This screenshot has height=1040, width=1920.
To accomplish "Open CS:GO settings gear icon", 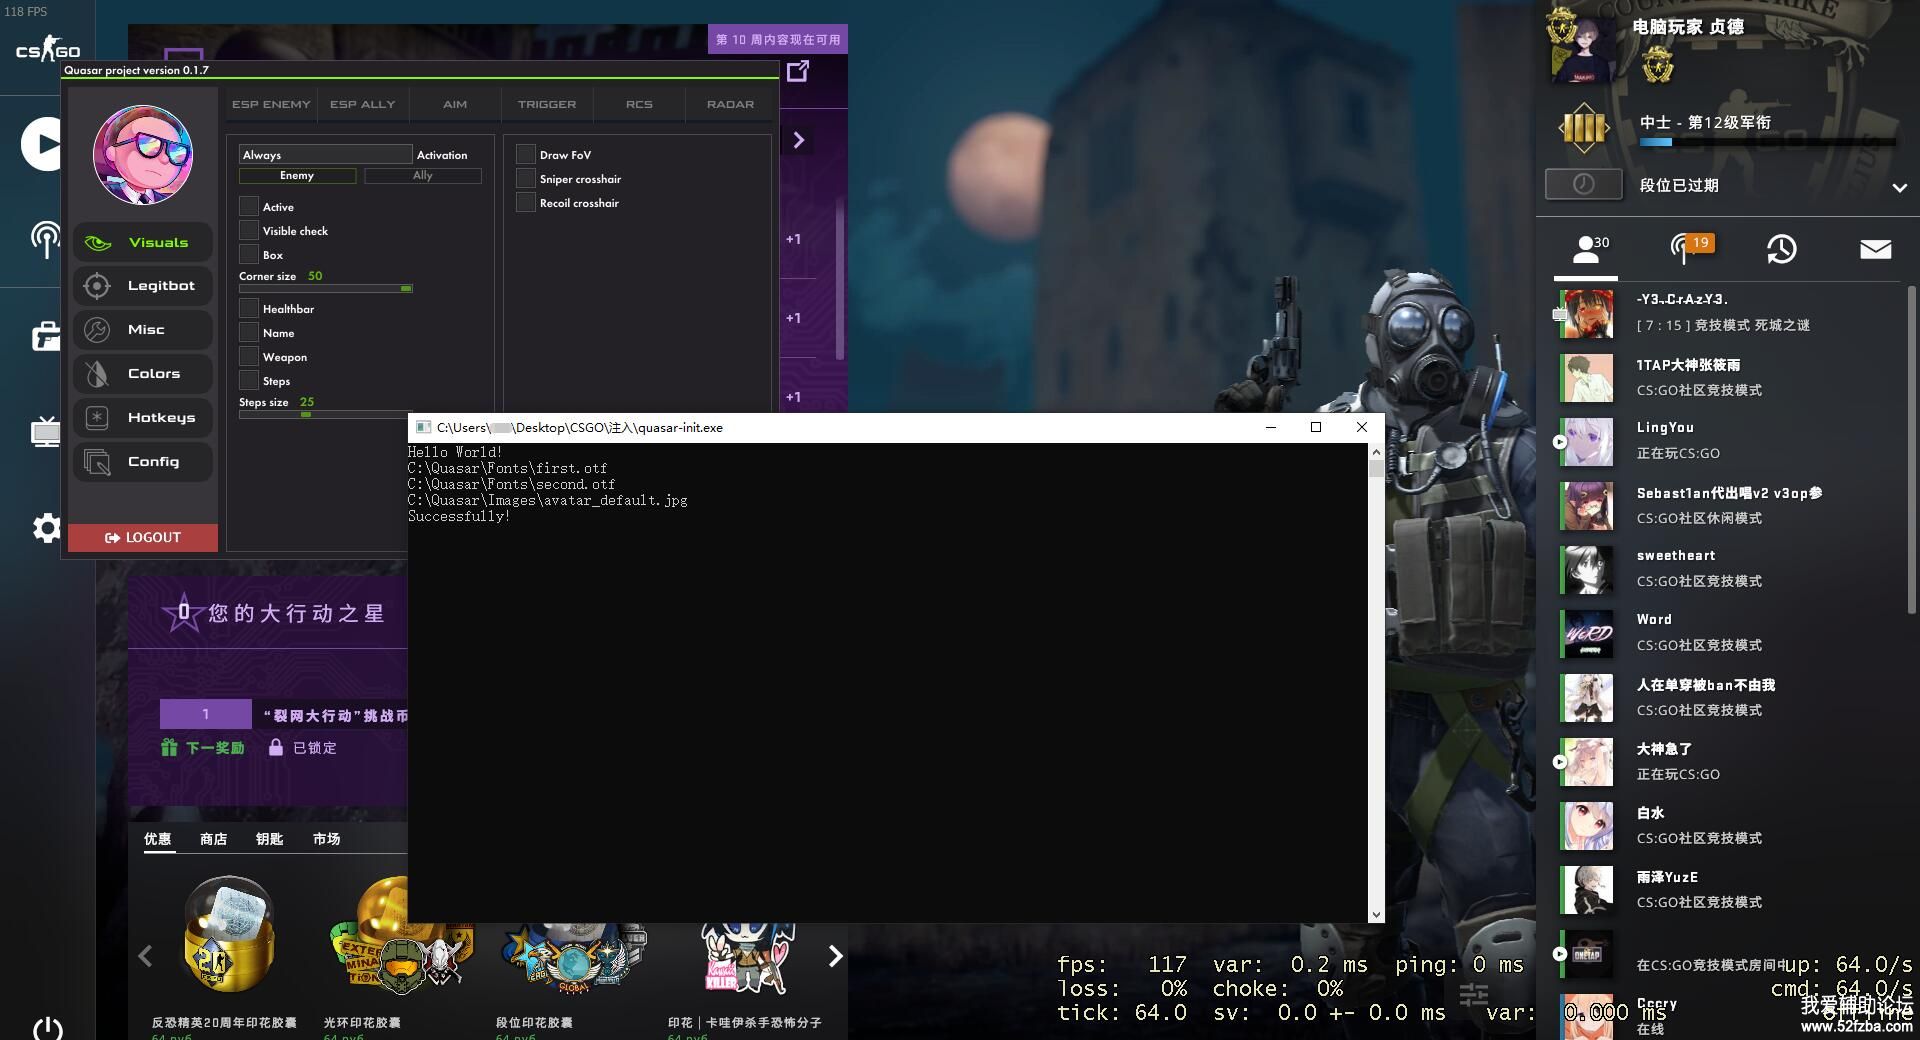I will click(x=46, y=528).
